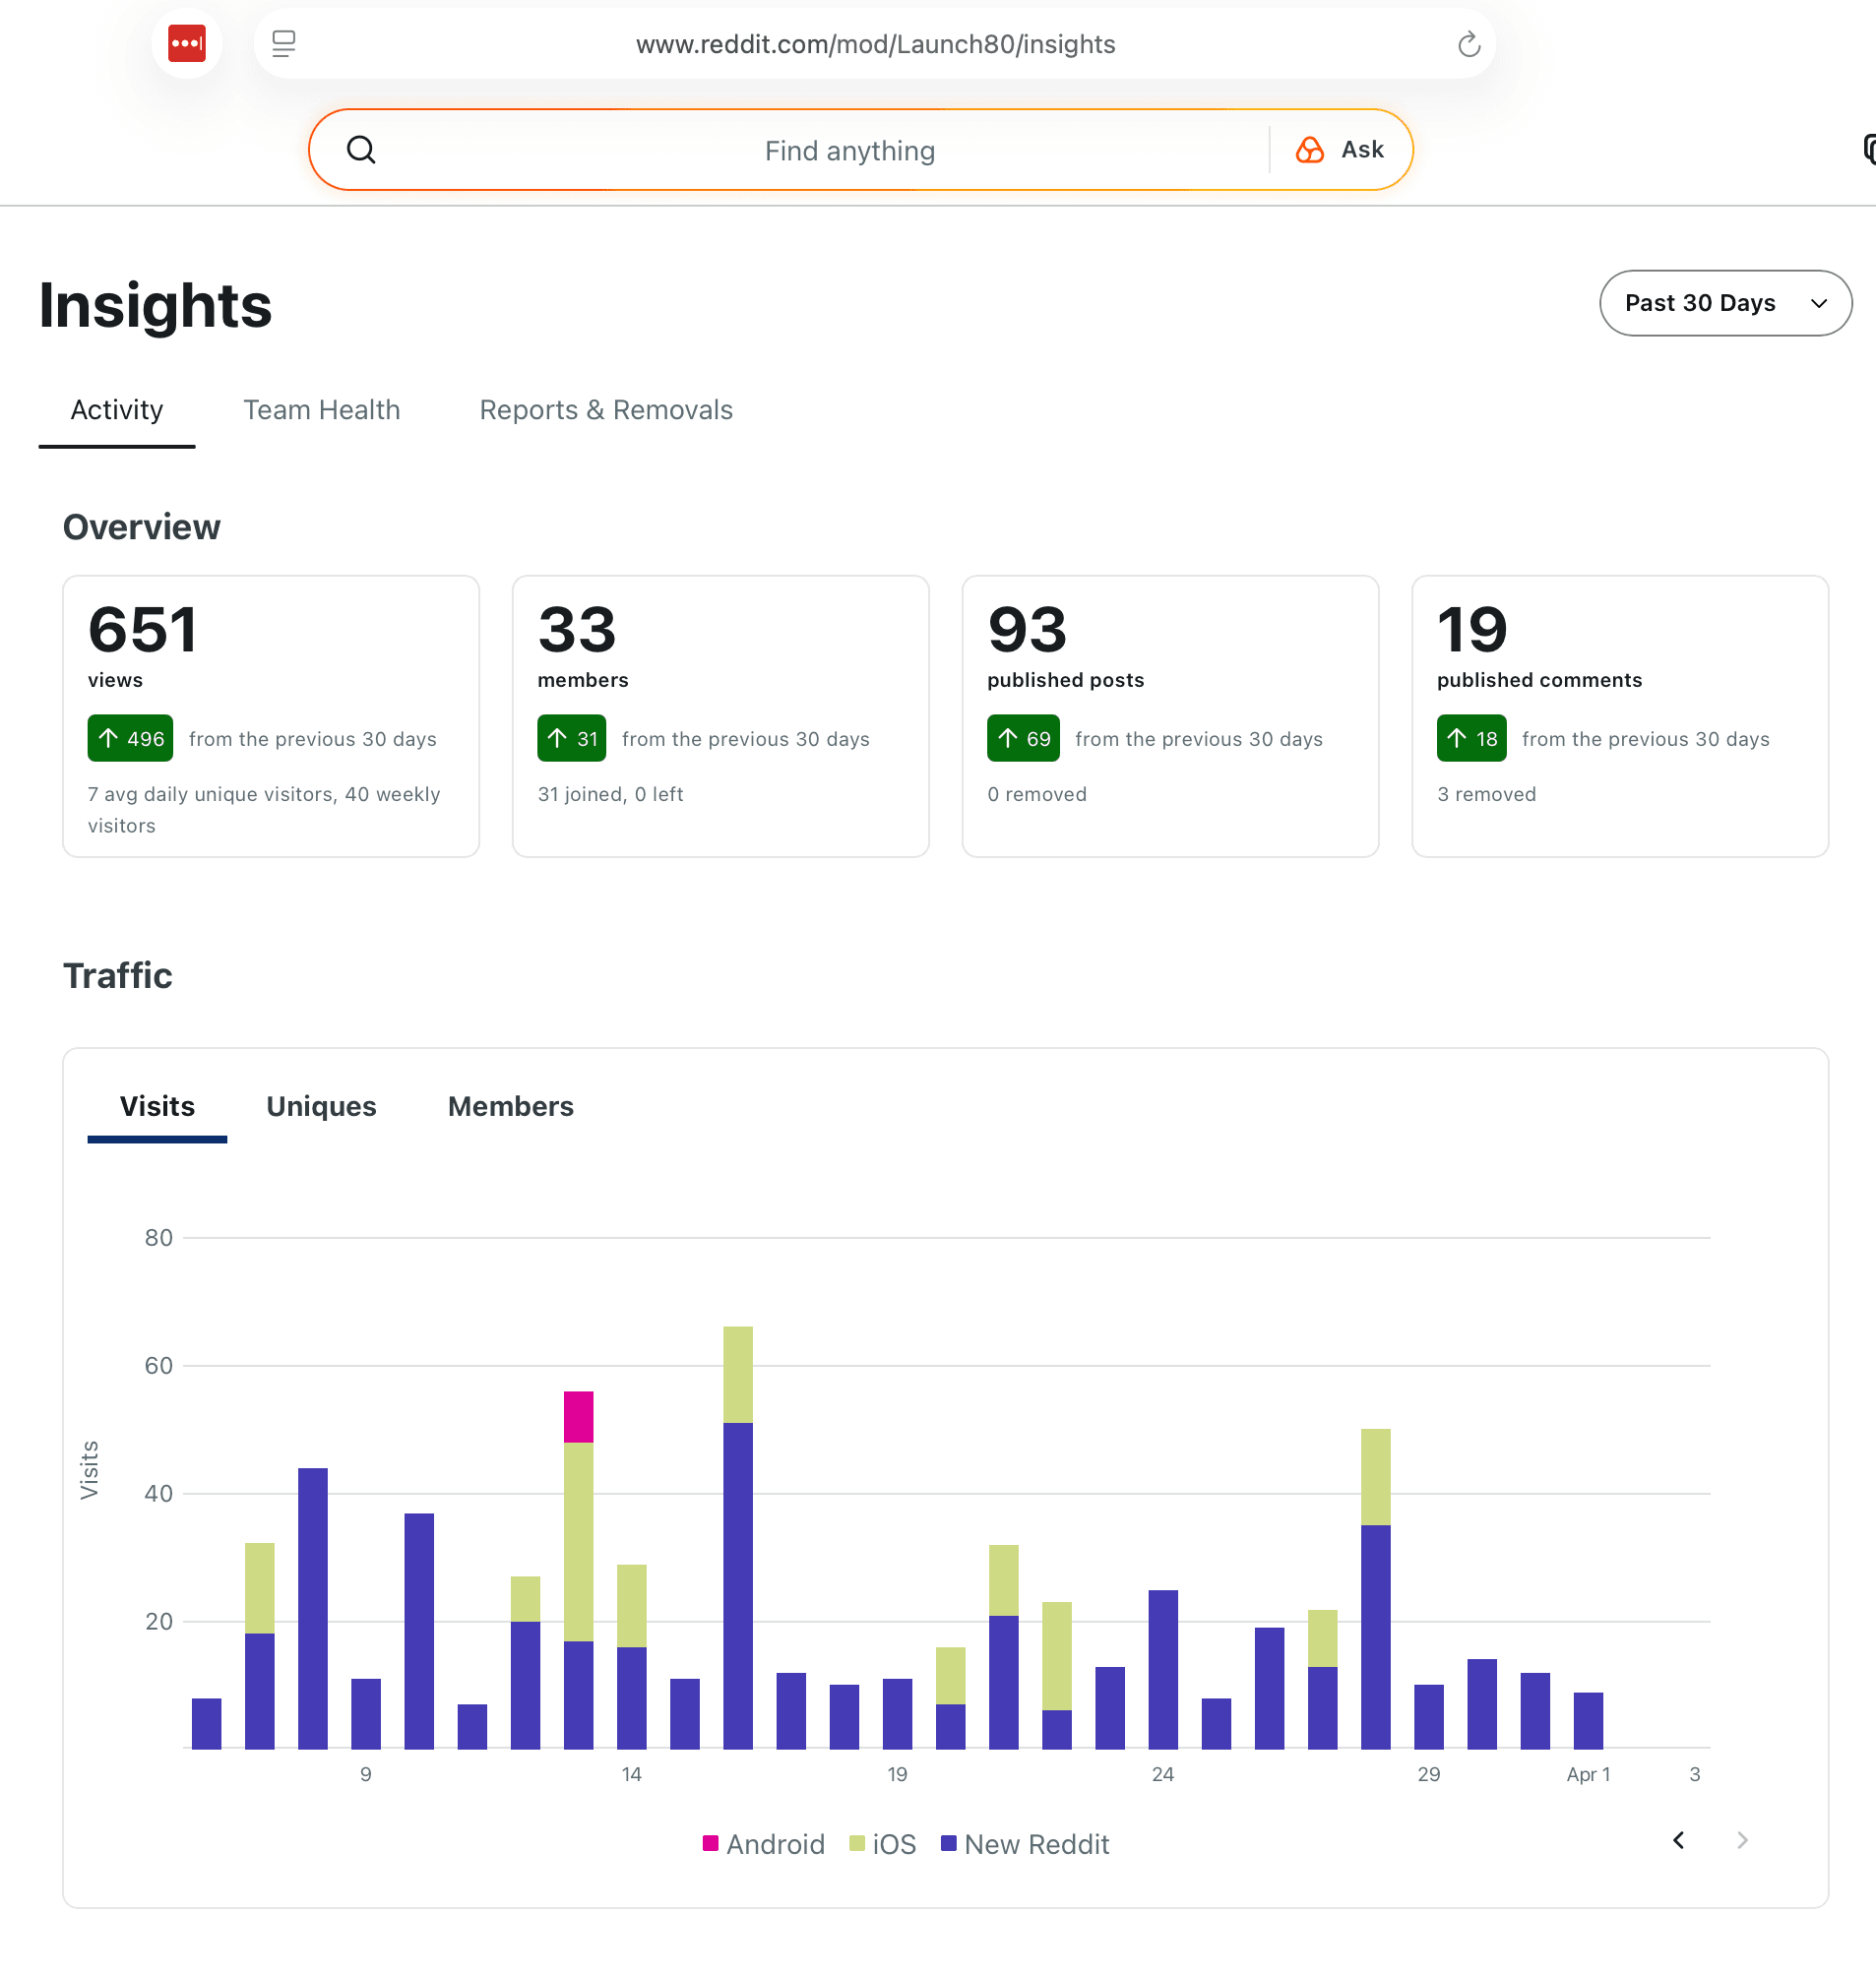Toggle the iOS series in the chart legend
Screen dimensions: 1876x1974
pos(881,1843)
